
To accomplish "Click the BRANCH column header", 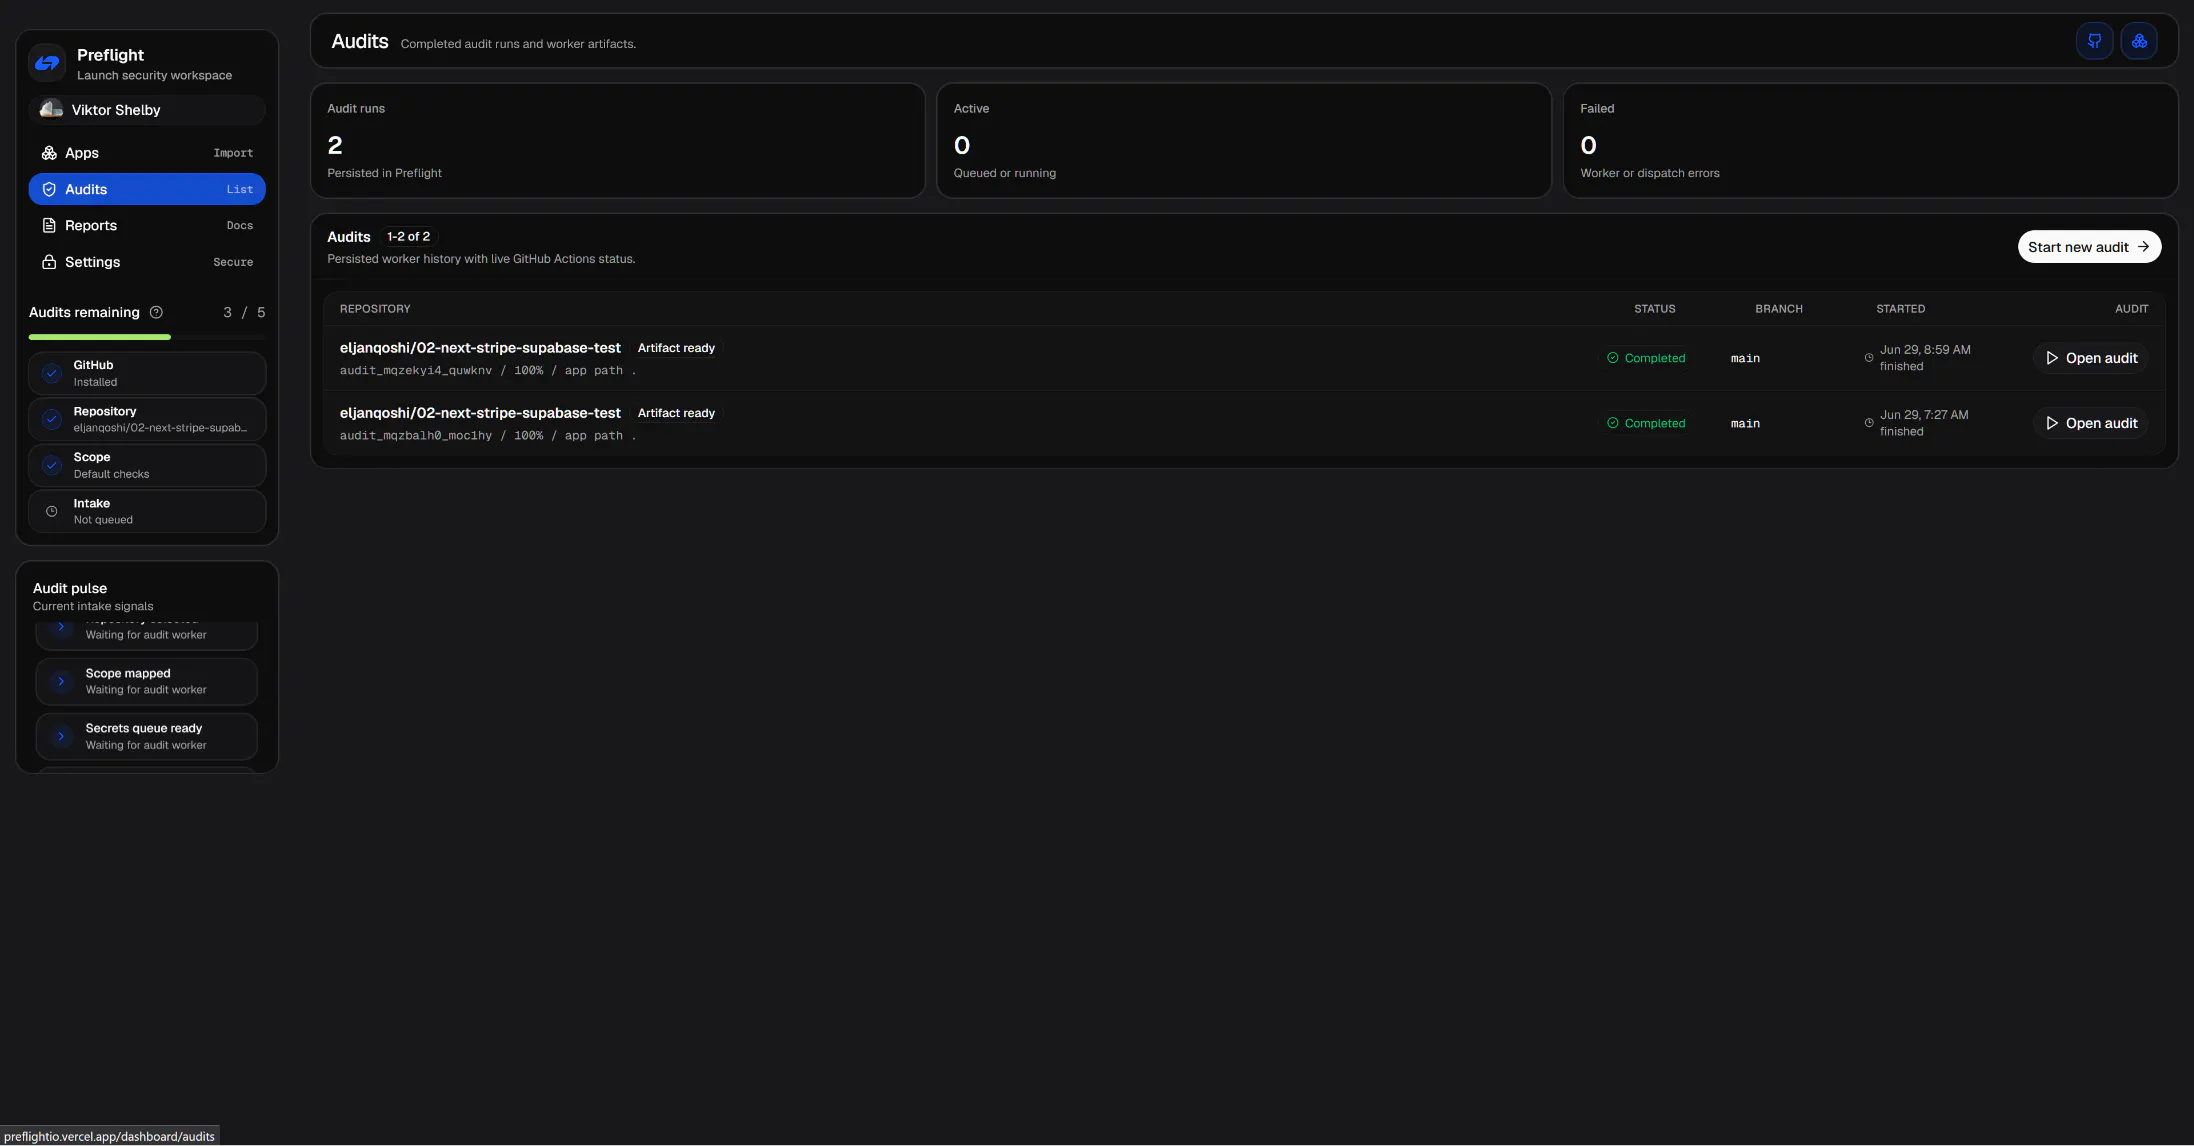I will 1779,309.
